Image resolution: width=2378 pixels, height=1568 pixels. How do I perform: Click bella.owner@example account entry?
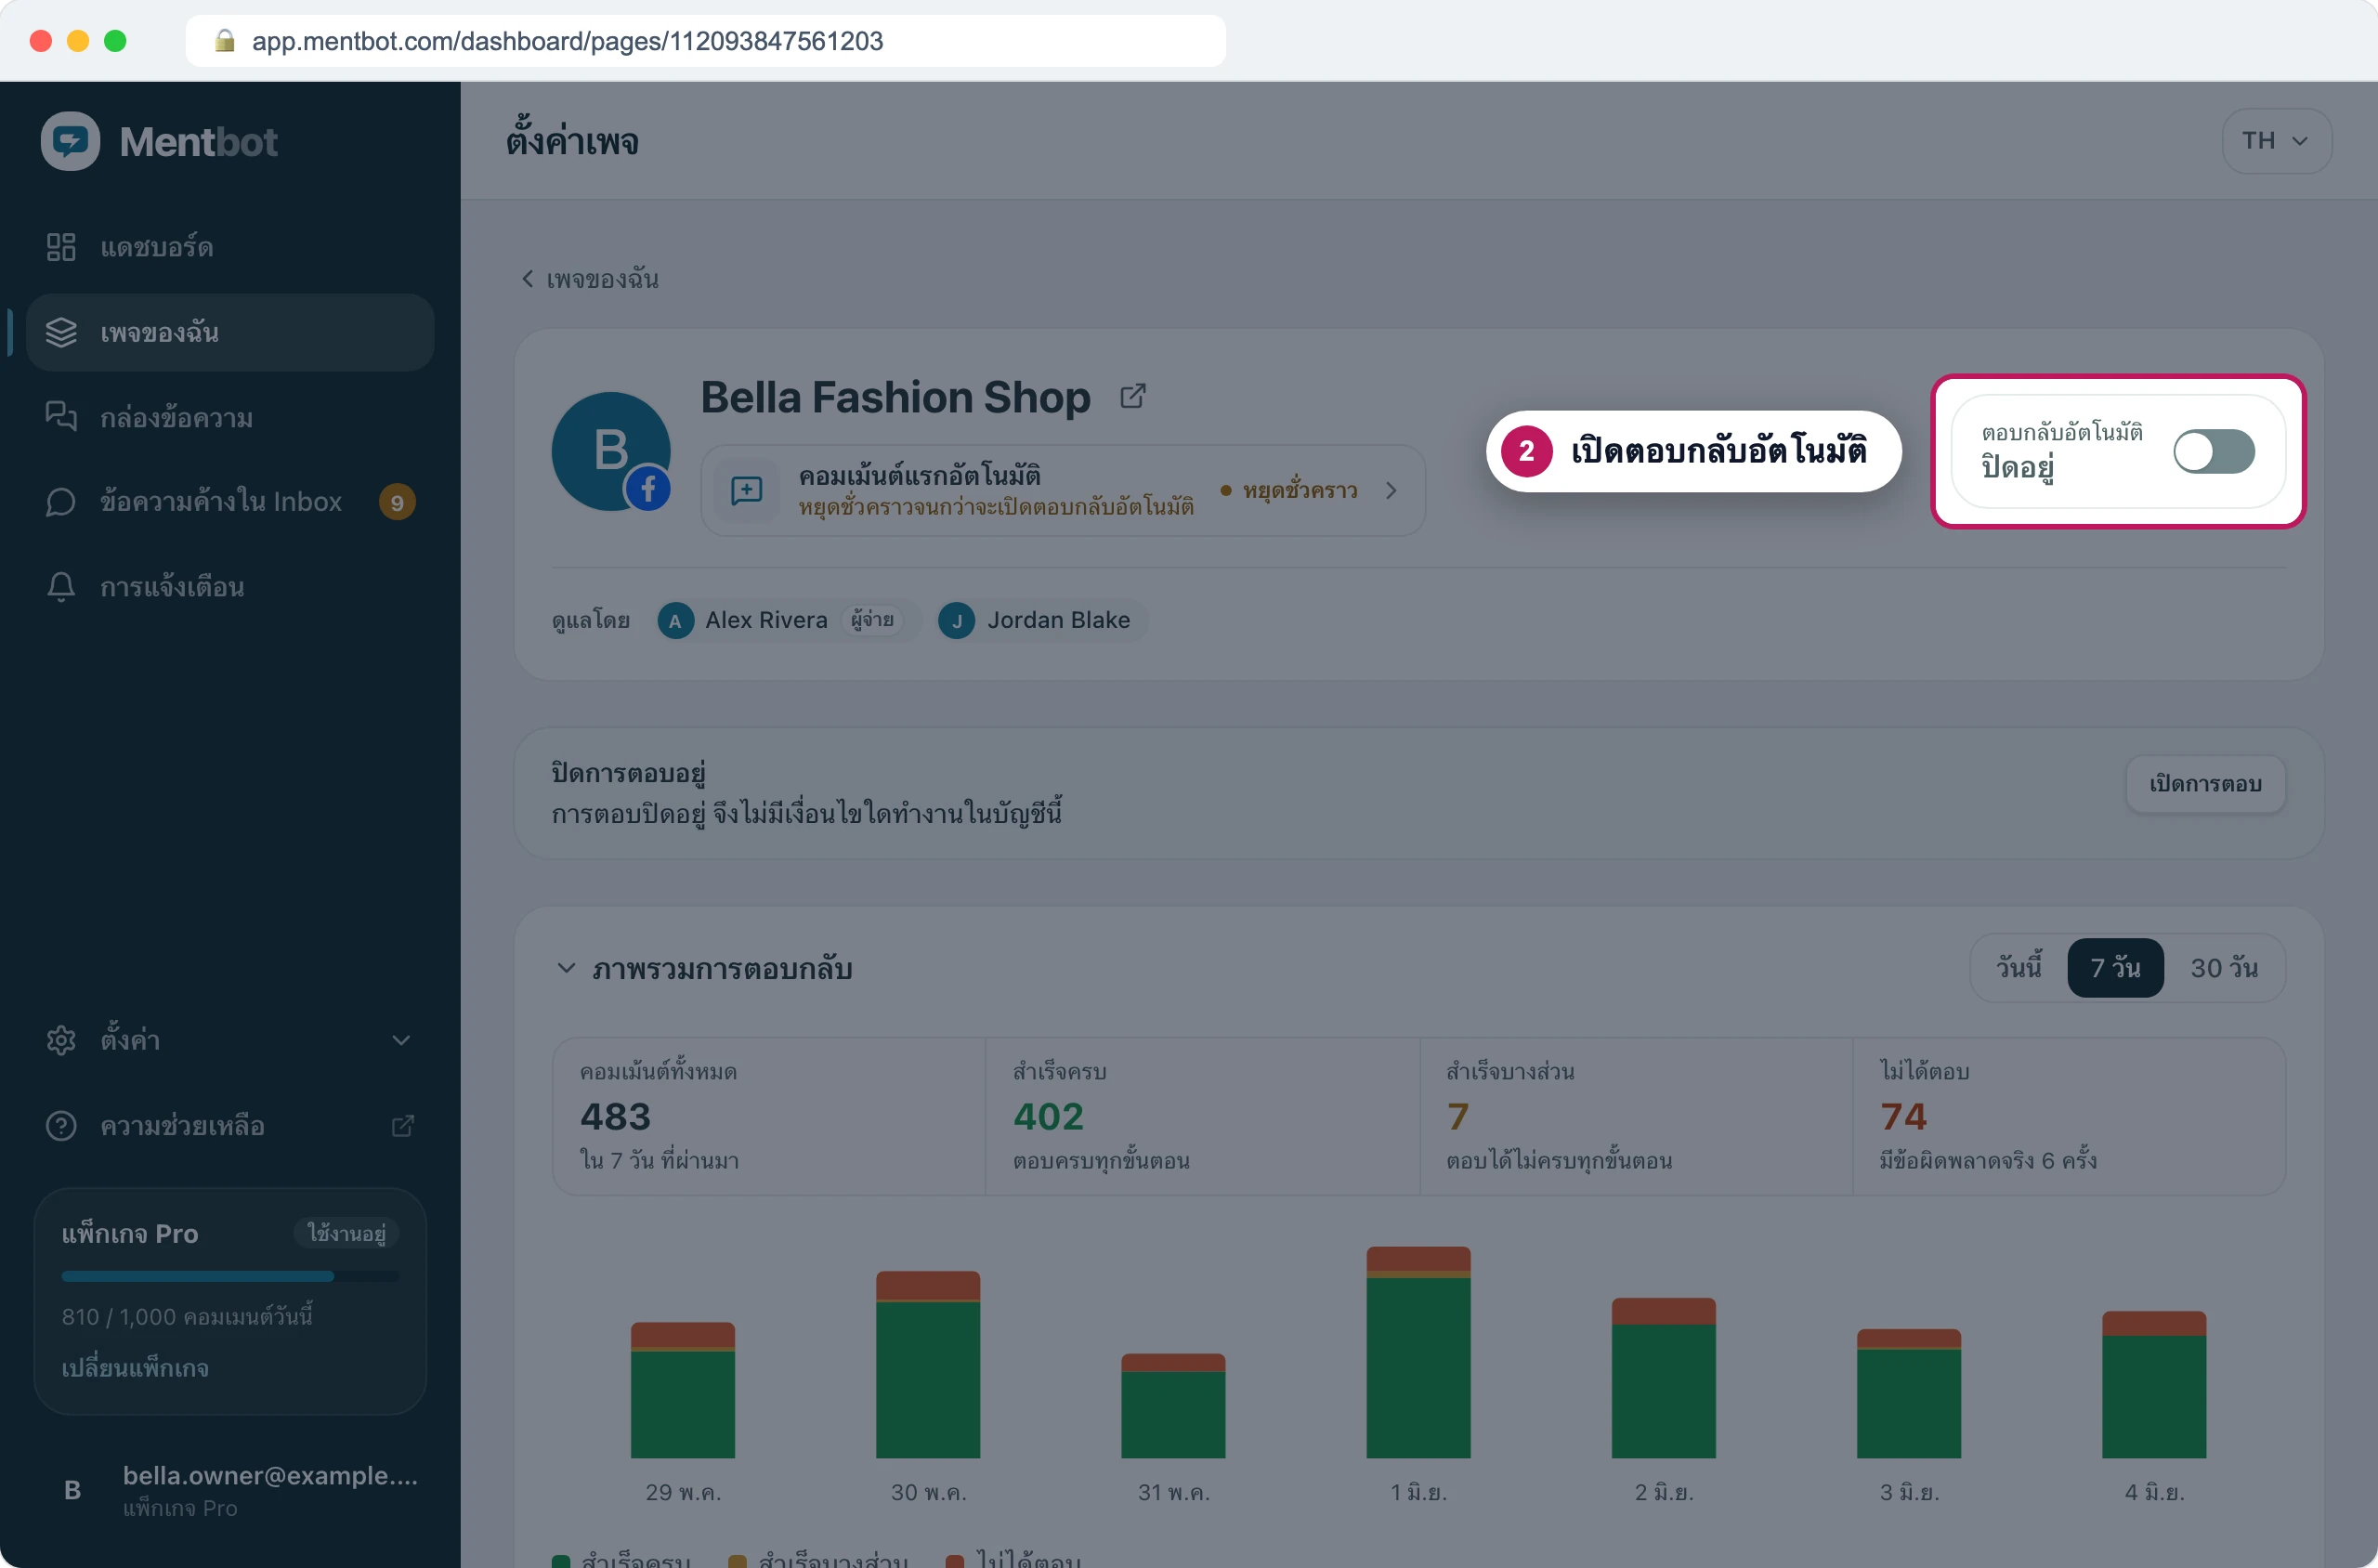(230, 1490)
